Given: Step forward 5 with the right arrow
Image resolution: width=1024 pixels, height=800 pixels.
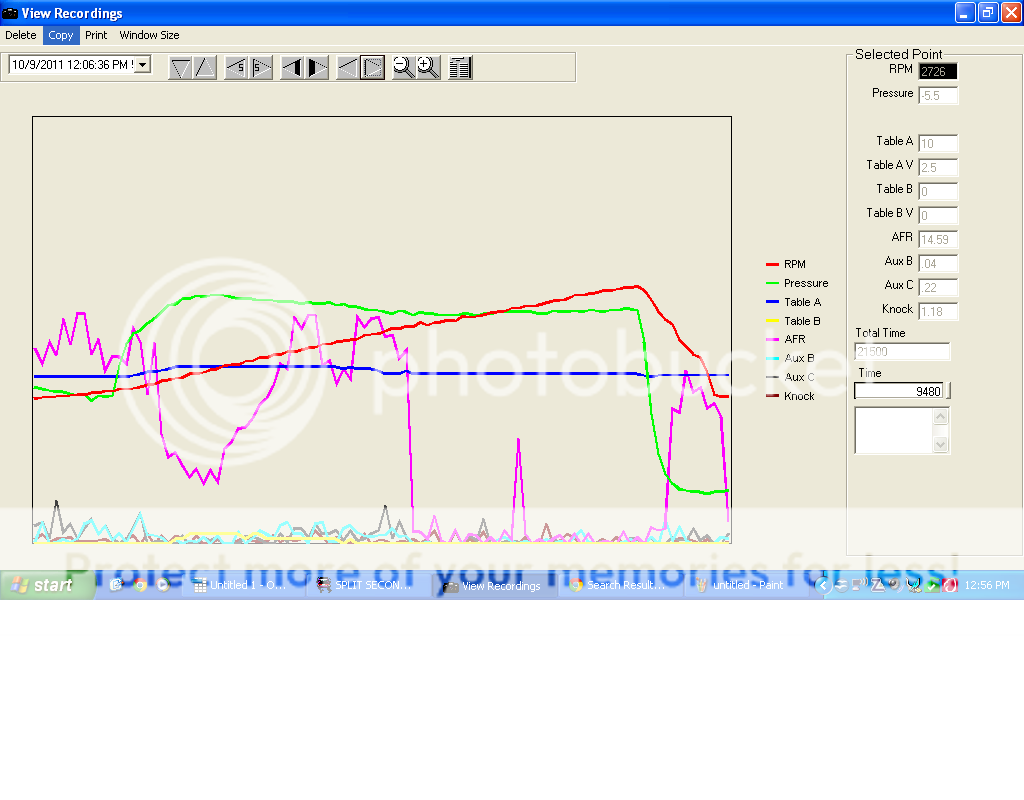Looking at the screenshot, I should [260, 67].
